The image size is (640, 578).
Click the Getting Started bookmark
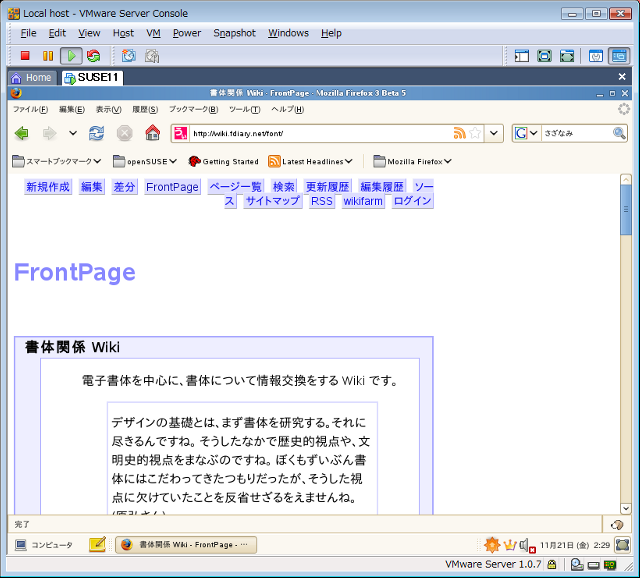pos(223,161)
